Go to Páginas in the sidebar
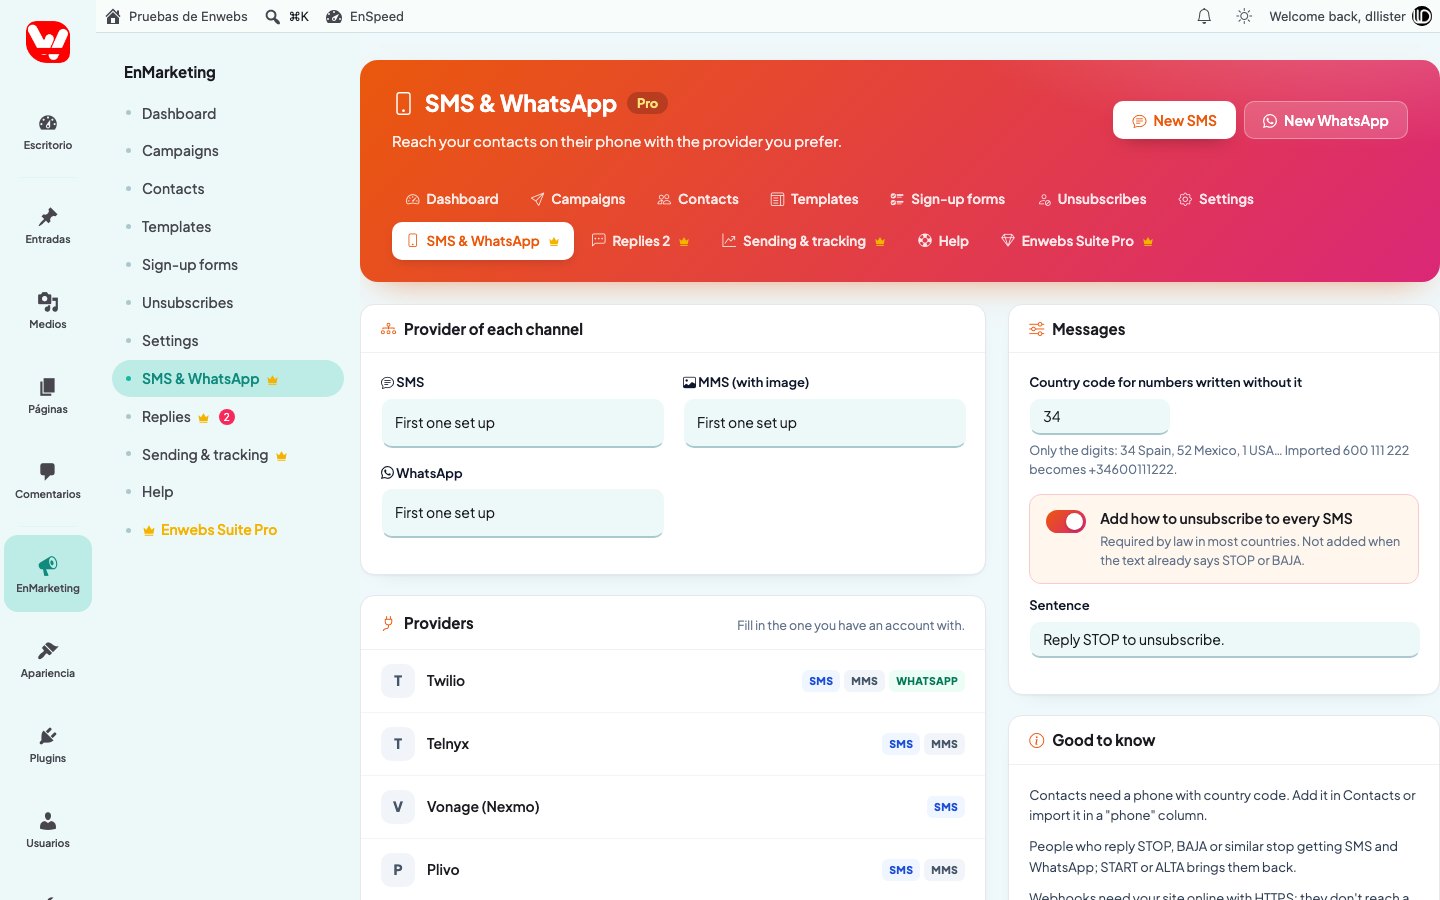 pyautogui.click(x=48, y=396)
